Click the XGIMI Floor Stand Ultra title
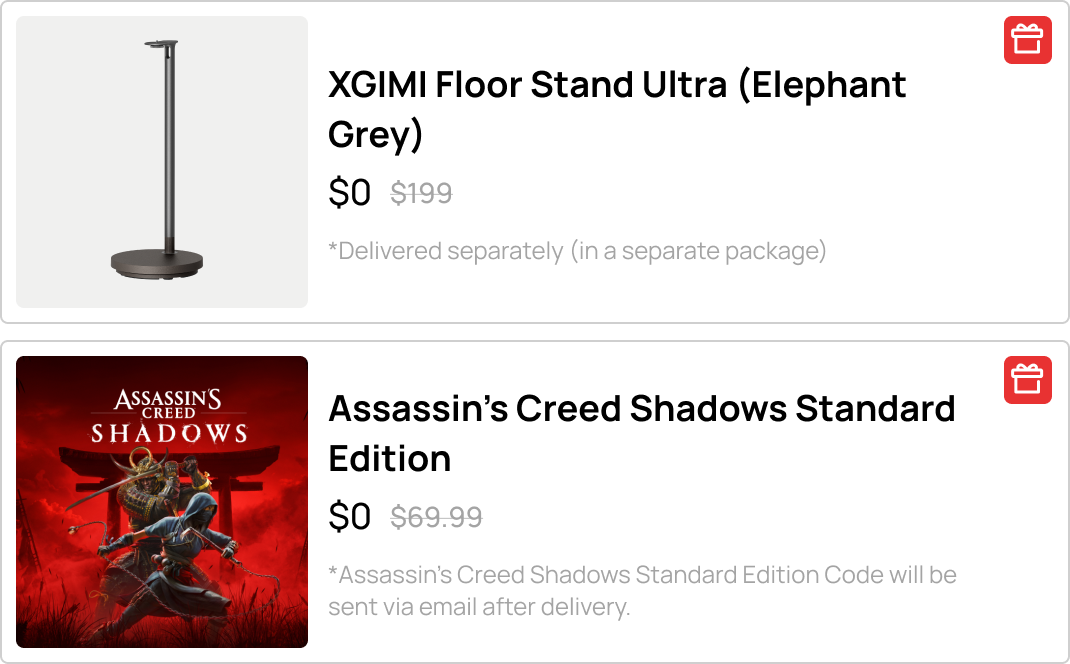 (x=617, y=86)
